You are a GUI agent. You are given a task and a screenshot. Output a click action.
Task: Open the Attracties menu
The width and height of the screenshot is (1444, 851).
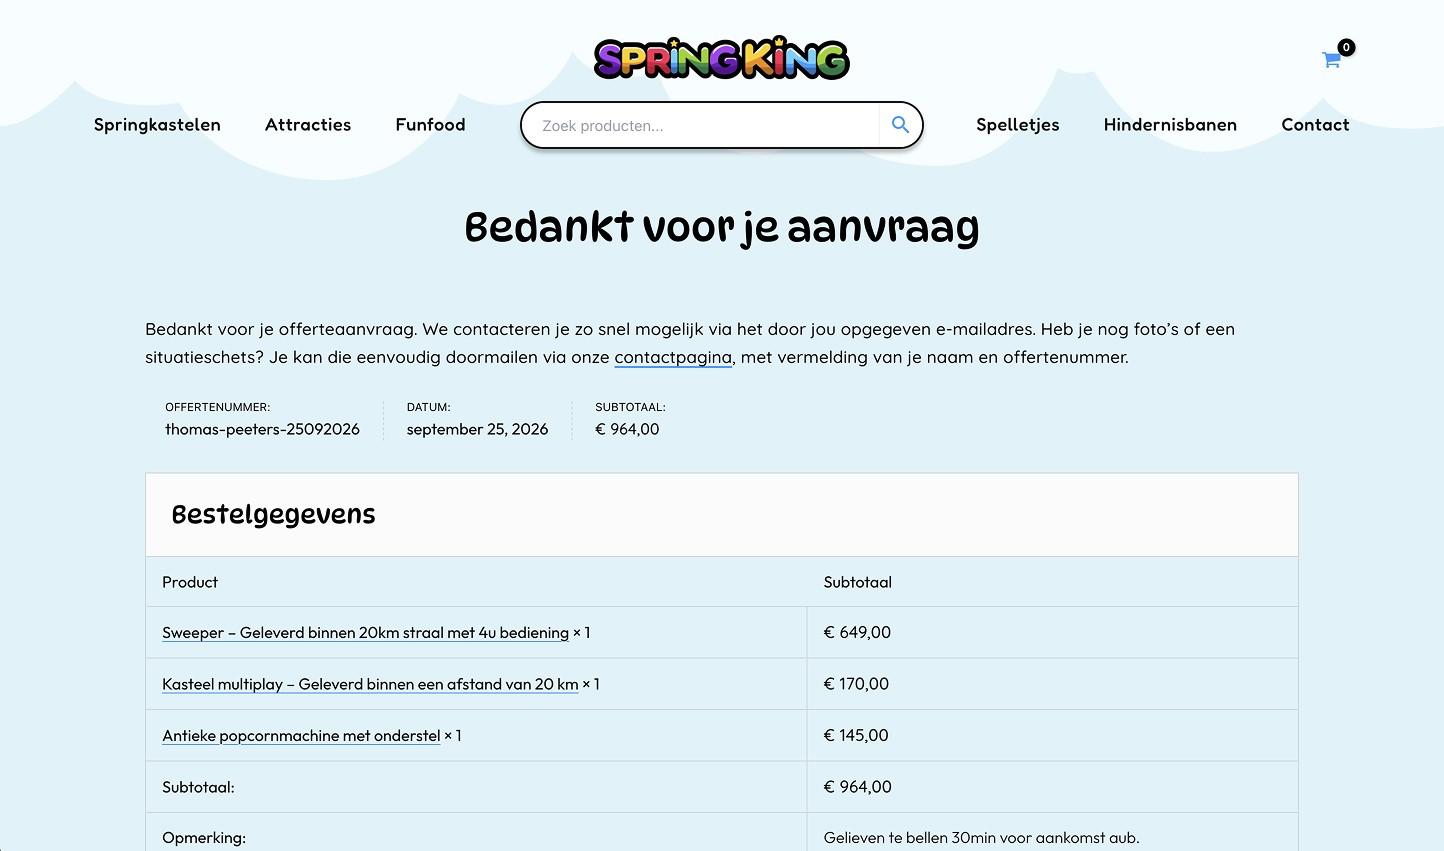[x=308, y=125]
